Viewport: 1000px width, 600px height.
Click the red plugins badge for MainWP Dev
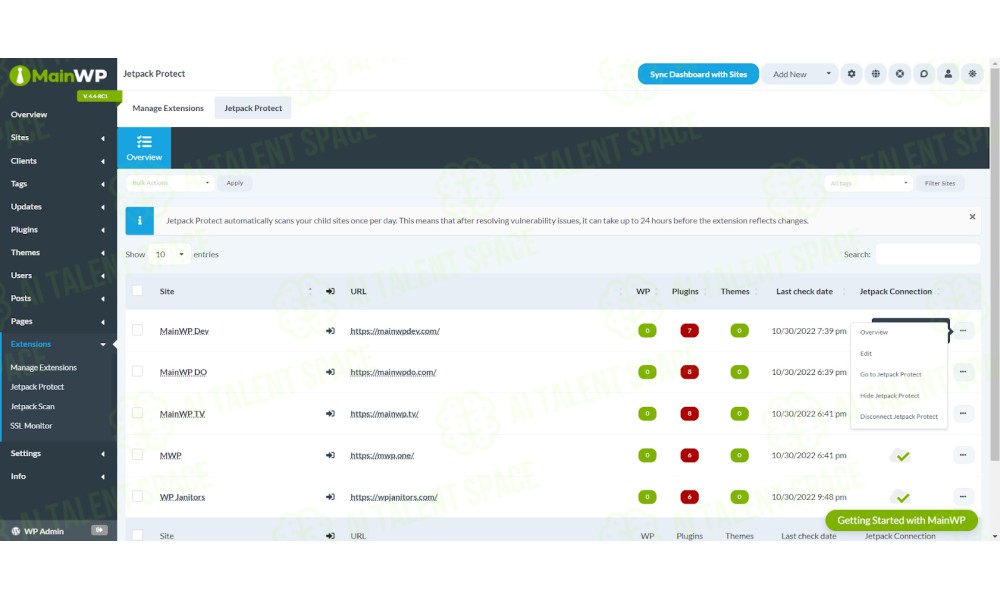coord(689,331)
